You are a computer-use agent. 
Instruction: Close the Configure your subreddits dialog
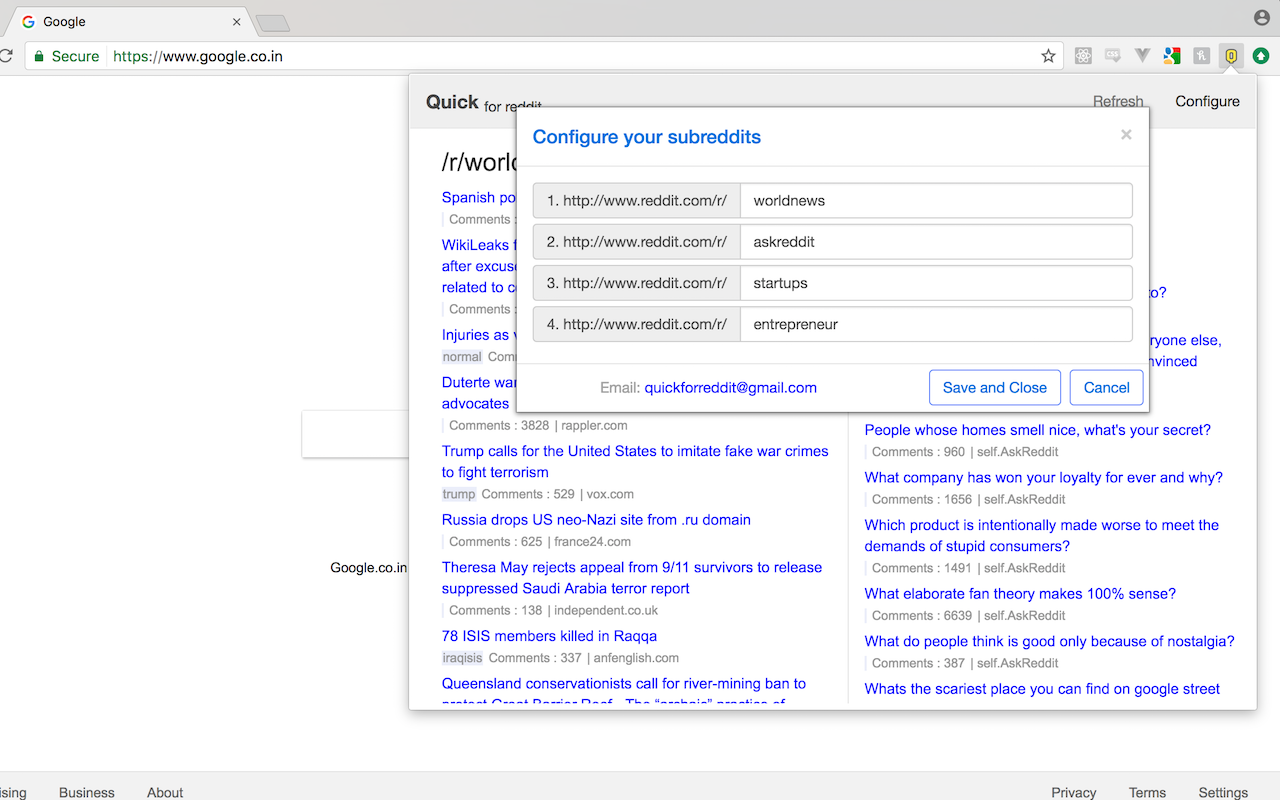pos(1126,135)
